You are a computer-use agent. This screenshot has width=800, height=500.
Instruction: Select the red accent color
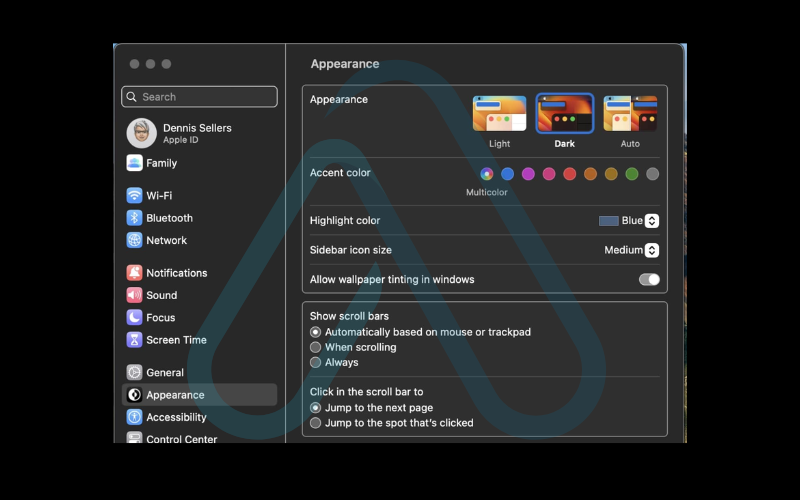point(569,174)
